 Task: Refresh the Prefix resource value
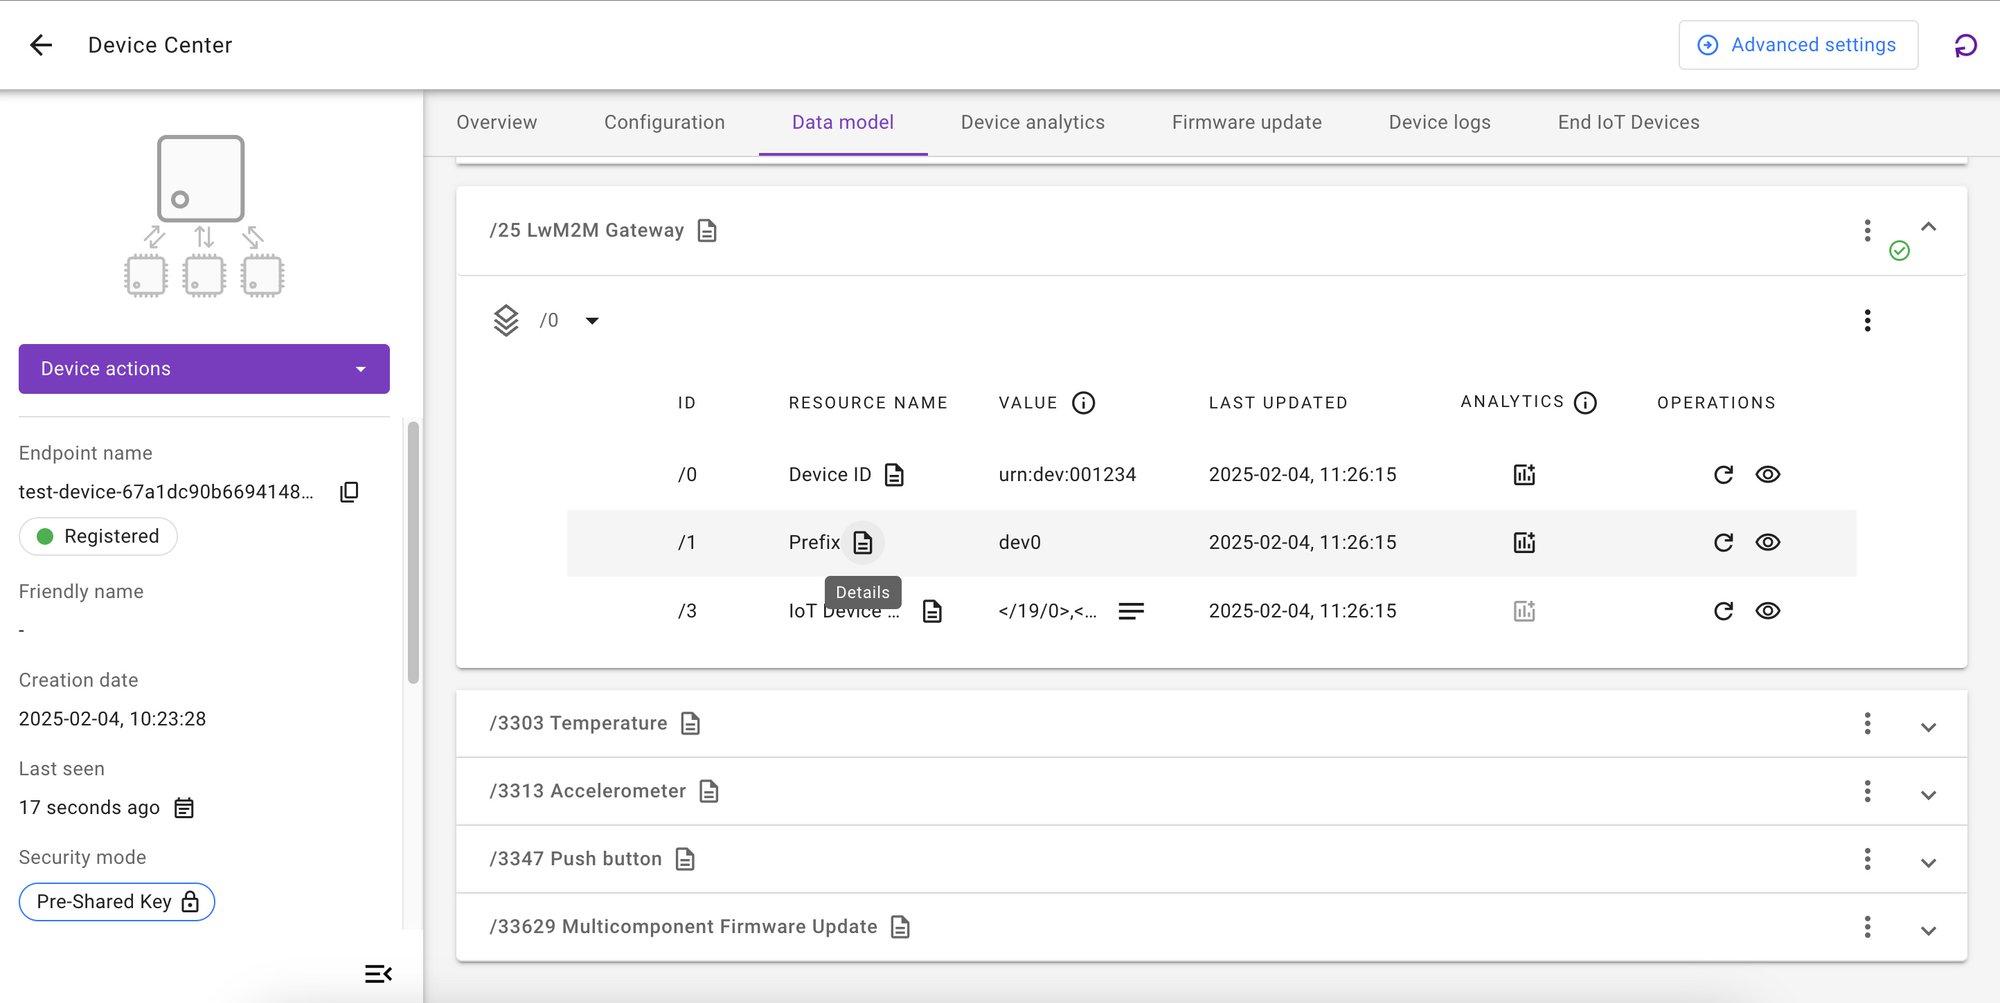[1723, 543]
